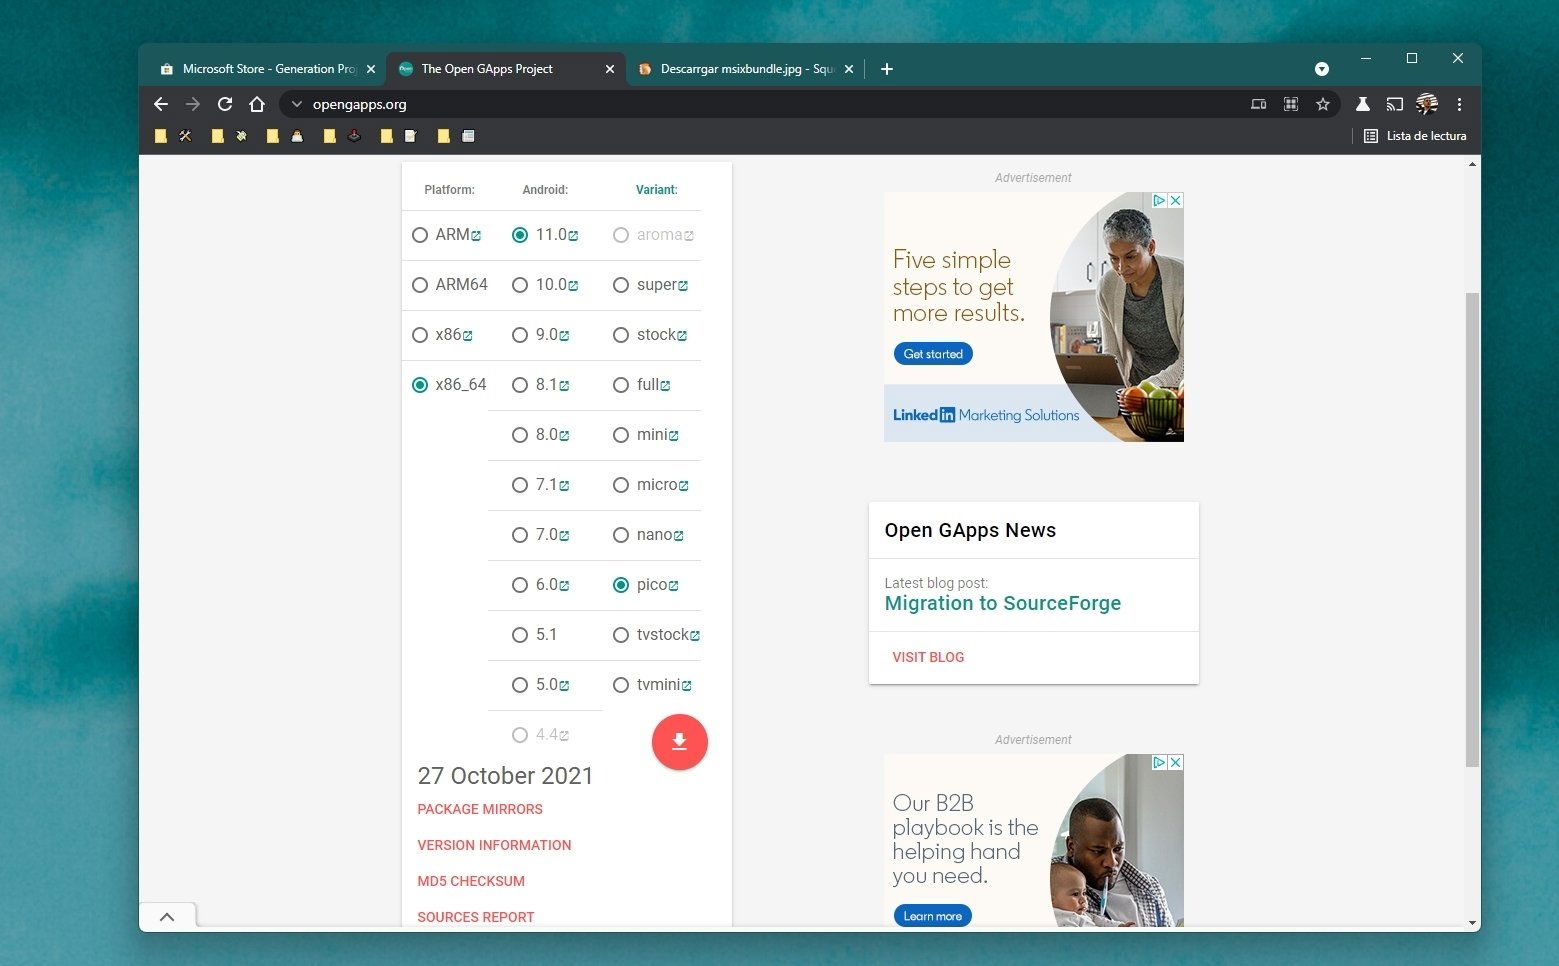
Task: Select Android 10.0 radio button
Action: click(520, 285)
